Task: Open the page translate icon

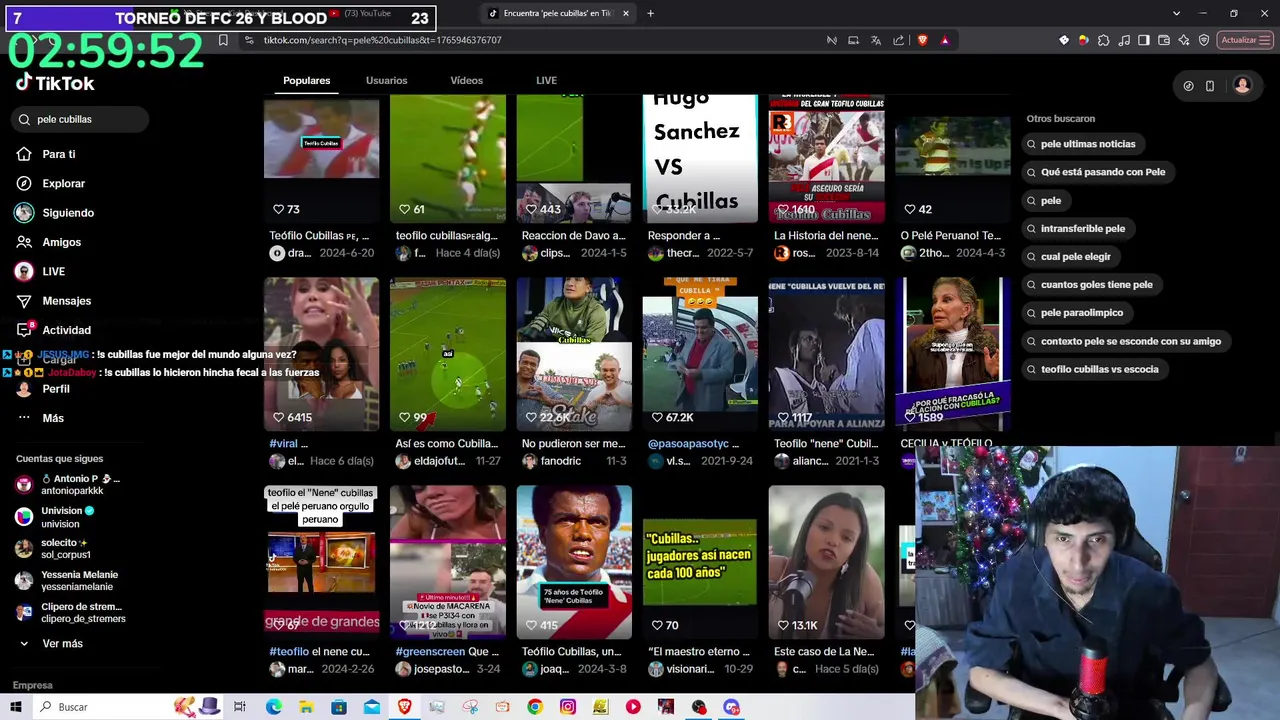Action: (876, 40)
